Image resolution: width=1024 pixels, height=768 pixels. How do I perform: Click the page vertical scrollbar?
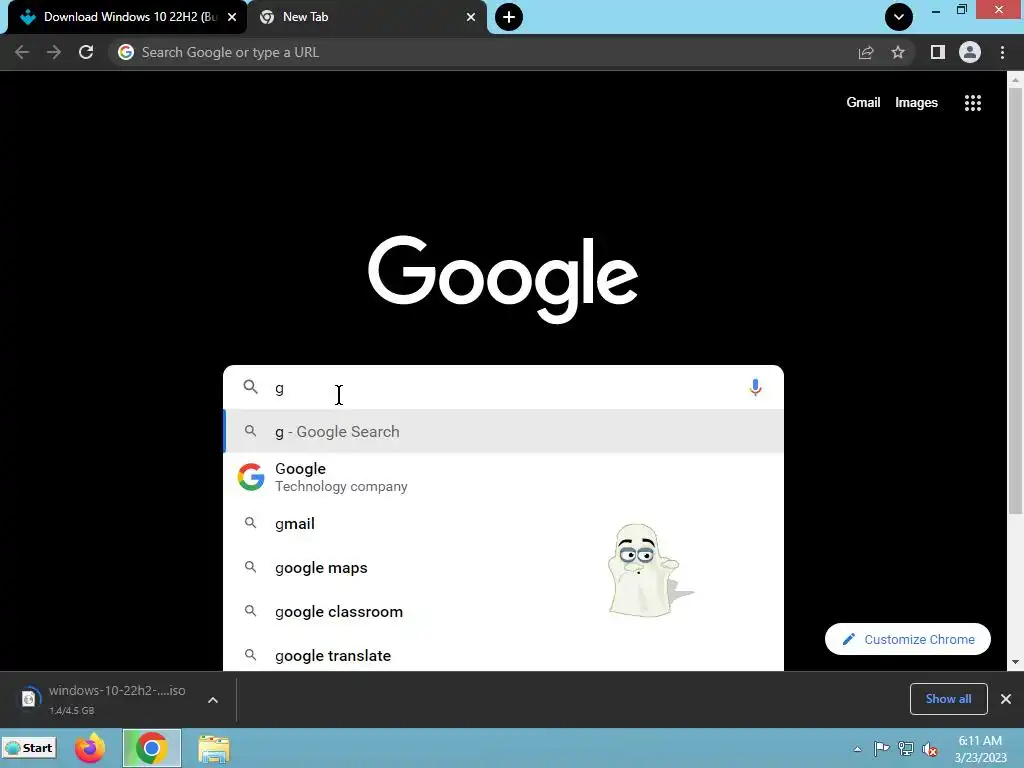(1015, 300)
